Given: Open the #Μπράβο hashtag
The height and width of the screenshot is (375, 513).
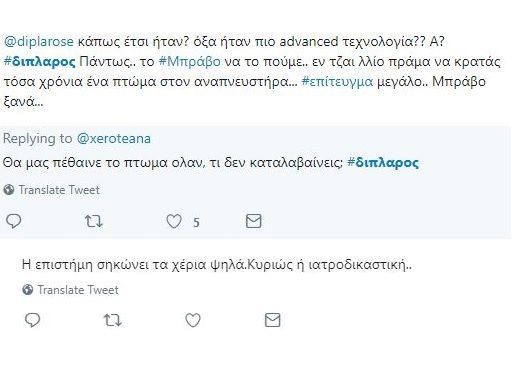Looking at the screenshot, I should (189, 62).
